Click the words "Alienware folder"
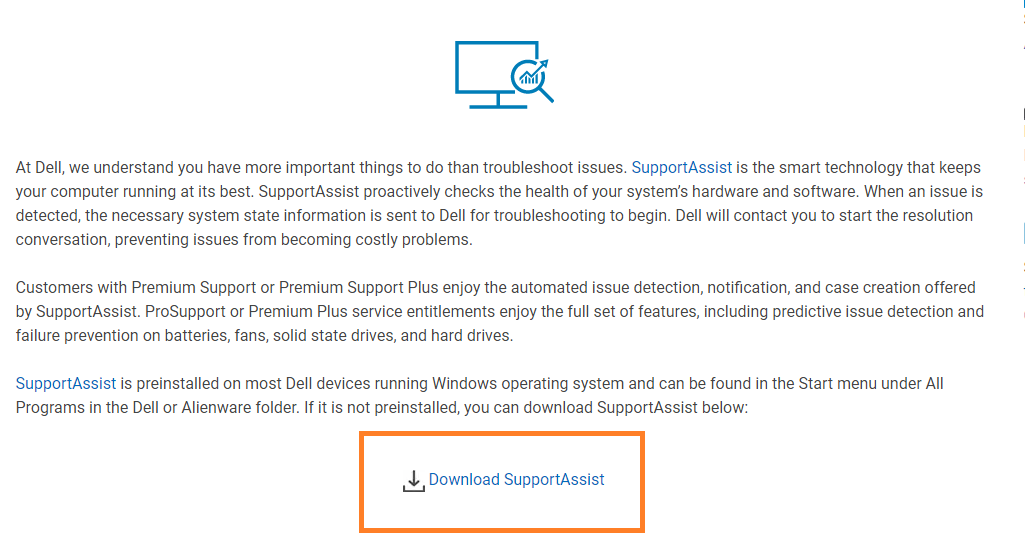Viewport: 1025px width, 545px height. [x=239, y=408]
